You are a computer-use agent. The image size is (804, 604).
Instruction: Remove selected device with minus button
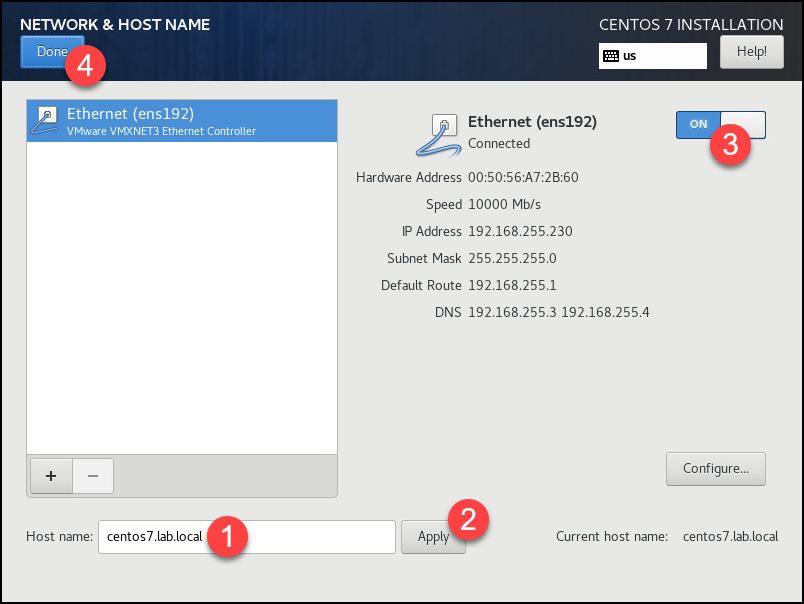(93, 476)
